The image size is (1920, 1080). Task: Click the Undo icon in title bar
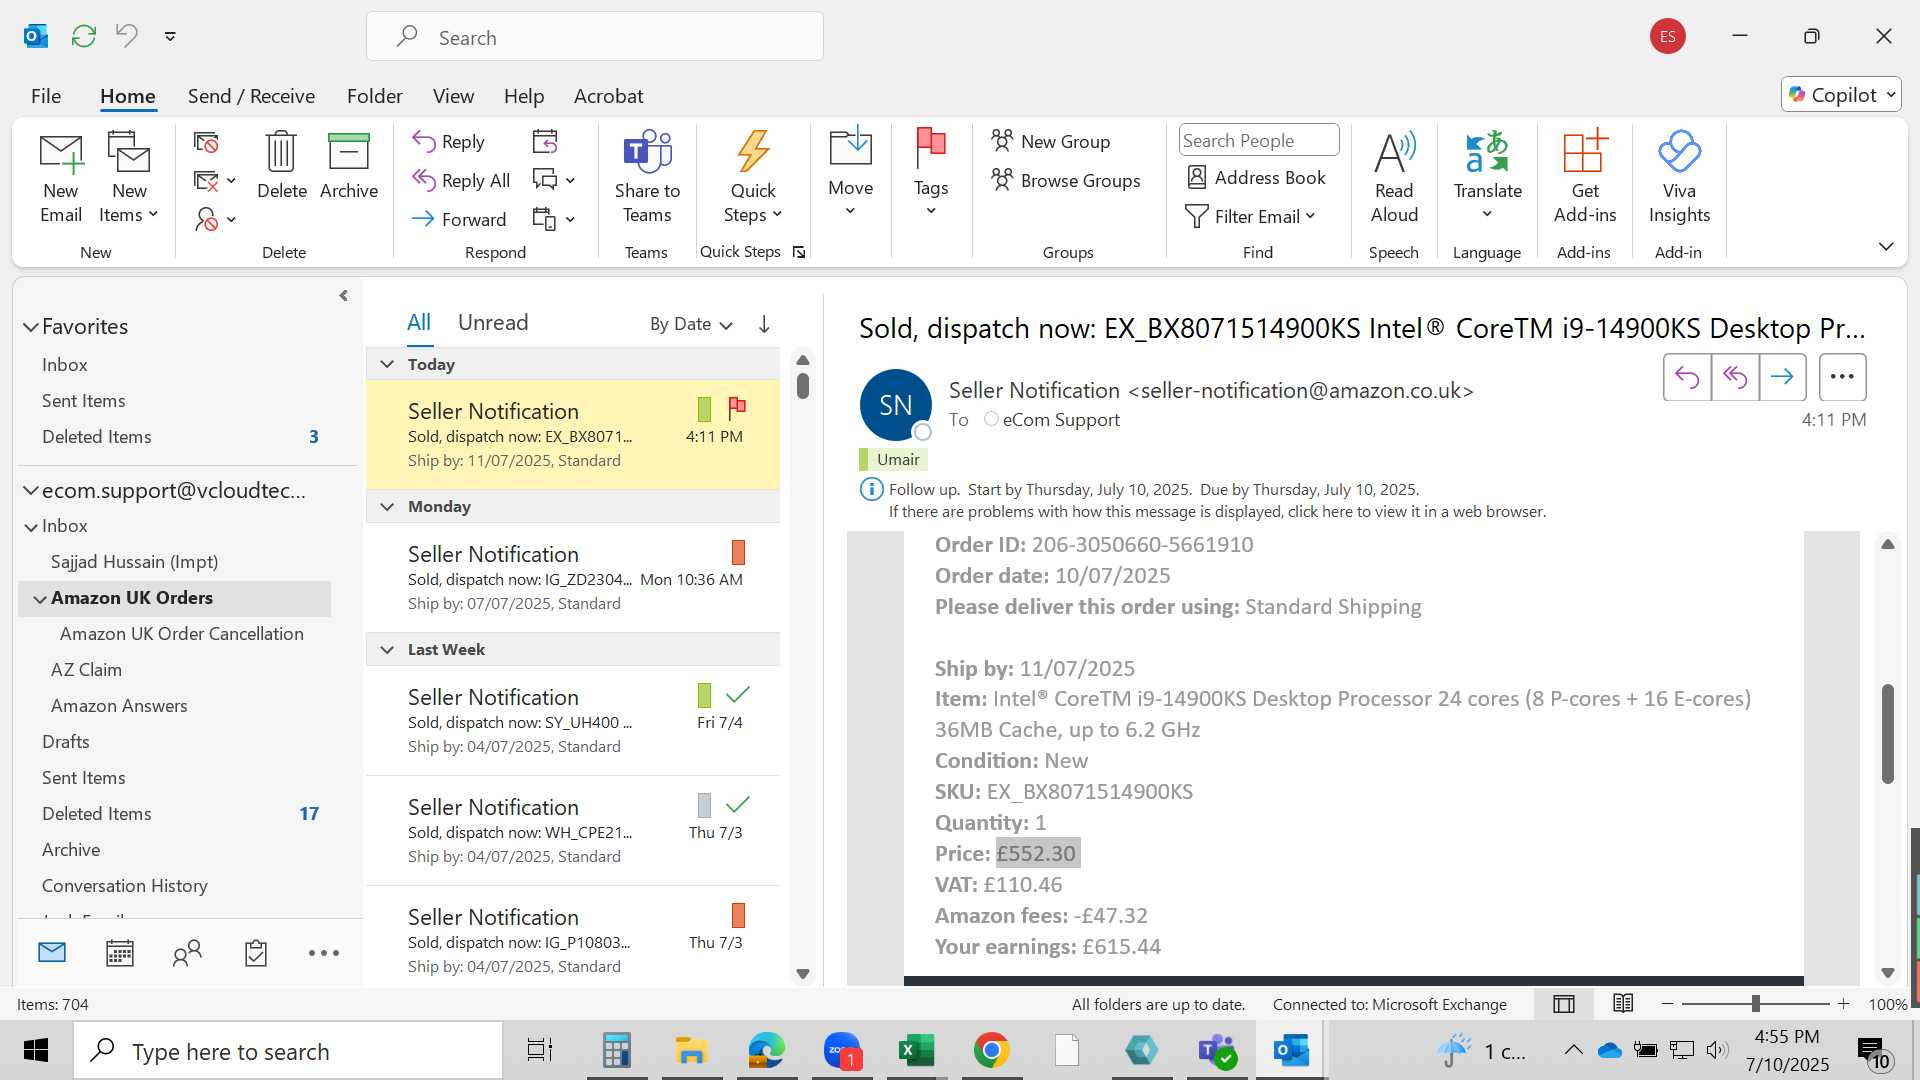[x=127, y=36]
